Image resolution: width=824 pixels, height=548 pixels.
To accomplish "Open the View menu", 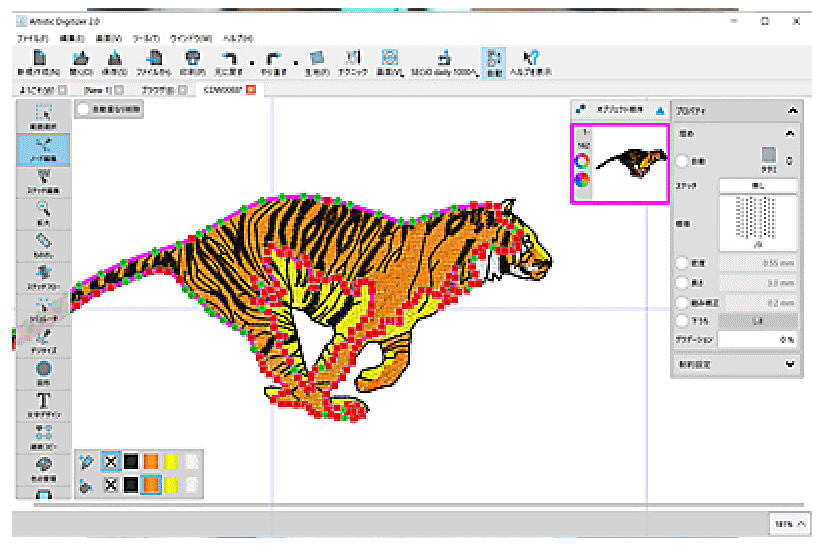I will [x=108, y=38].
